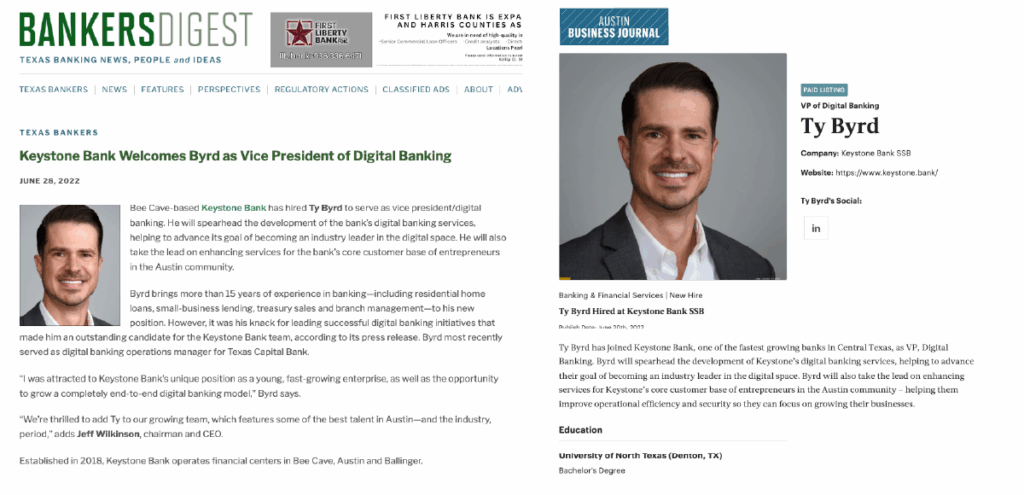This screenshot has height=495, width=1024.
Task: Click the 'Education' section heading
Action: (x=581, y=430)
